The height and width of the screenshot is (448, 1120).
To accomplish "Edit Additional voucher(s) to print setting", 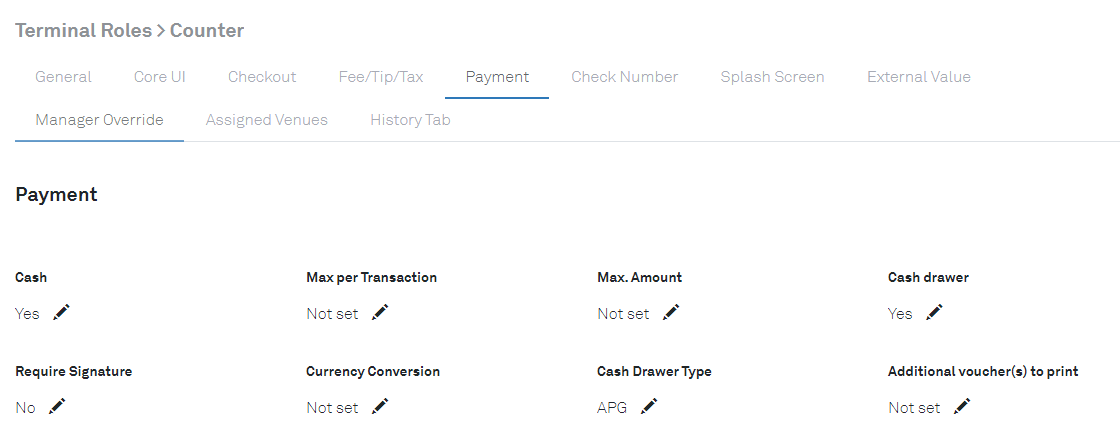I will pos(962,407).
